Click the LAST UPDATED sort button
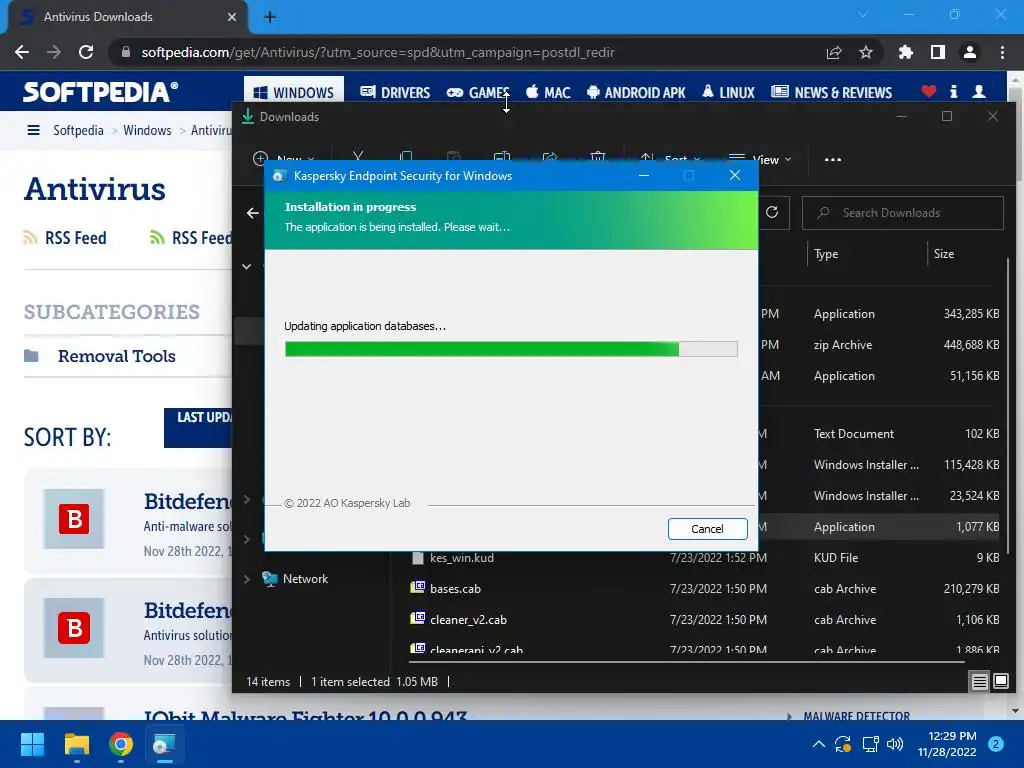The width and height of the screenshot is (1024, 768). (x=198, y=428)
